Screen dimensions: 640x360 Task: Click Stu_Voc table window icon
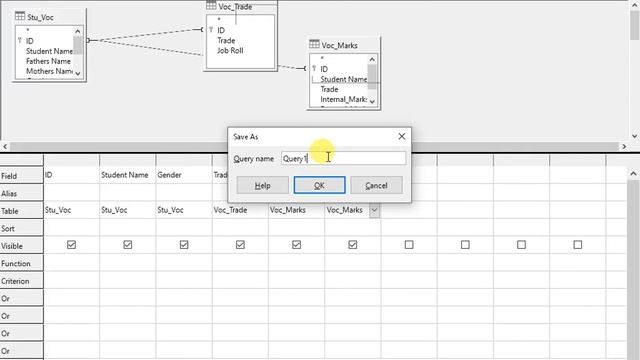coord(20,16)
